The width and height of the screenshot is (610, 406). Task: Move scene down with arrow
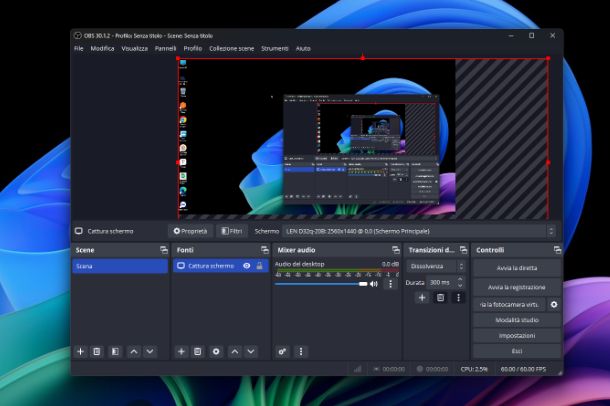click(150, 352)
